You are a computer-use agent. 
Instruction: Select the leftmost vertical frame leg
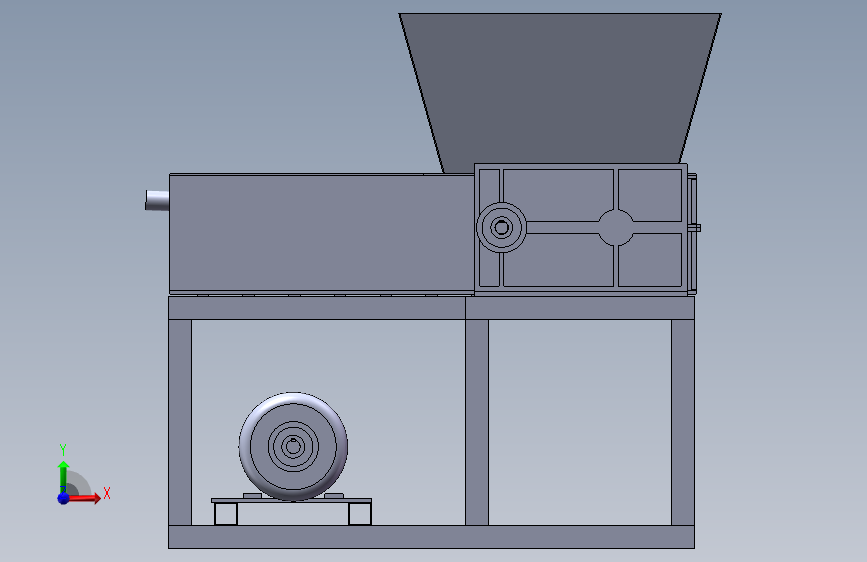[x=180, y=422]
